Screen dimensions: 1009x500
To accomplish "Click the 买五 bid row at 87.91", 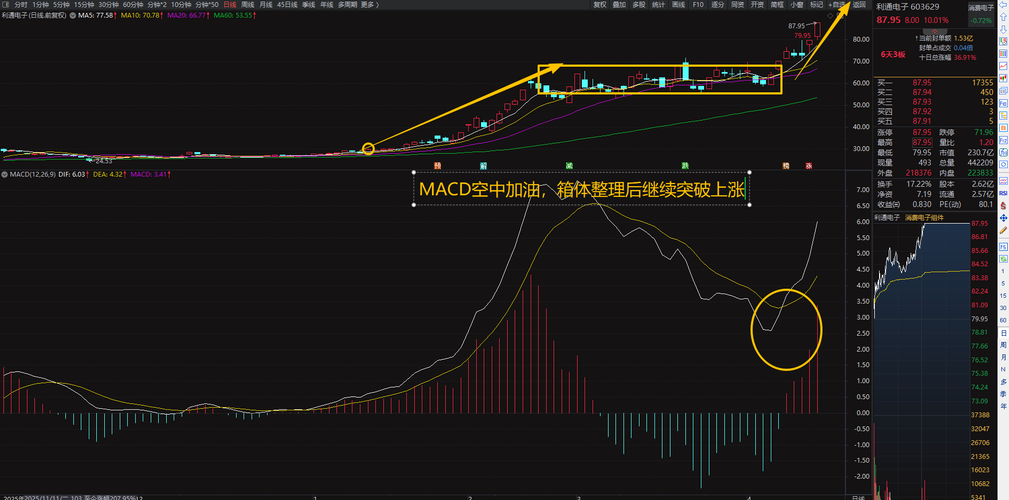I will 933,120.
